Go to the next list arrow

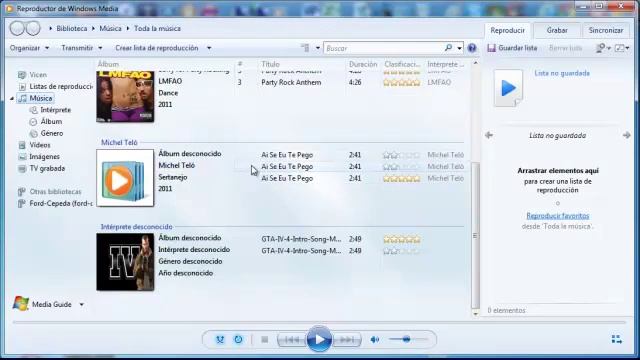tap(627, 135)
